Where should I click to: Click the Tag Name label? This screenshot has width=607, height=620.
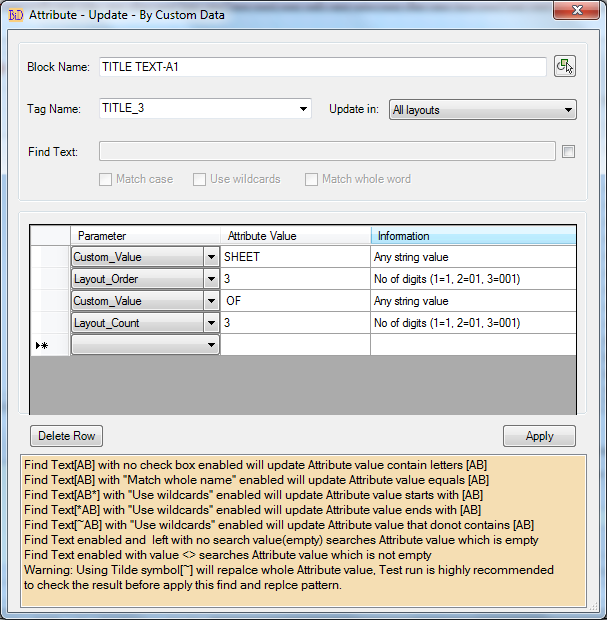(x=54, y=109)
